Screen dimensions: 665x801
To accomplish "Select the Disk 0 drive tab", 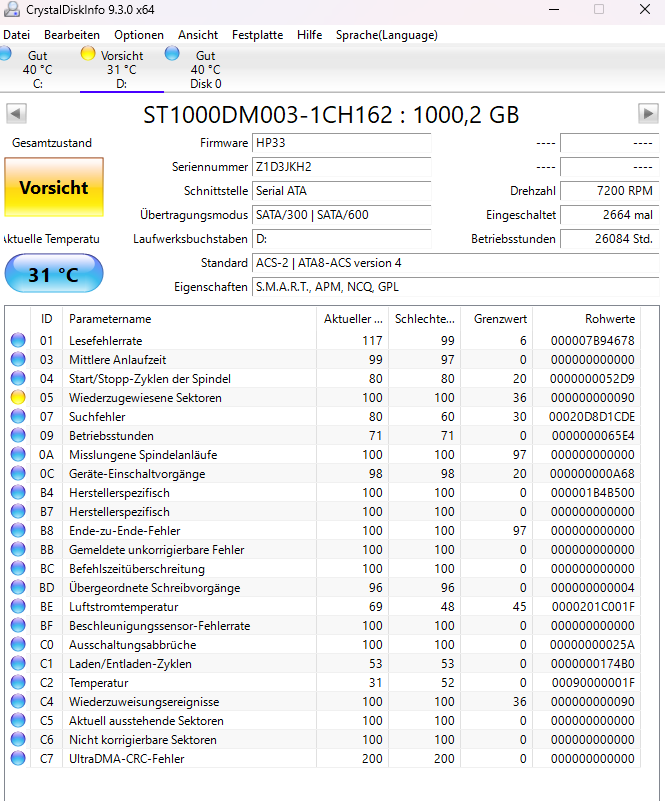I will point(205,69).
